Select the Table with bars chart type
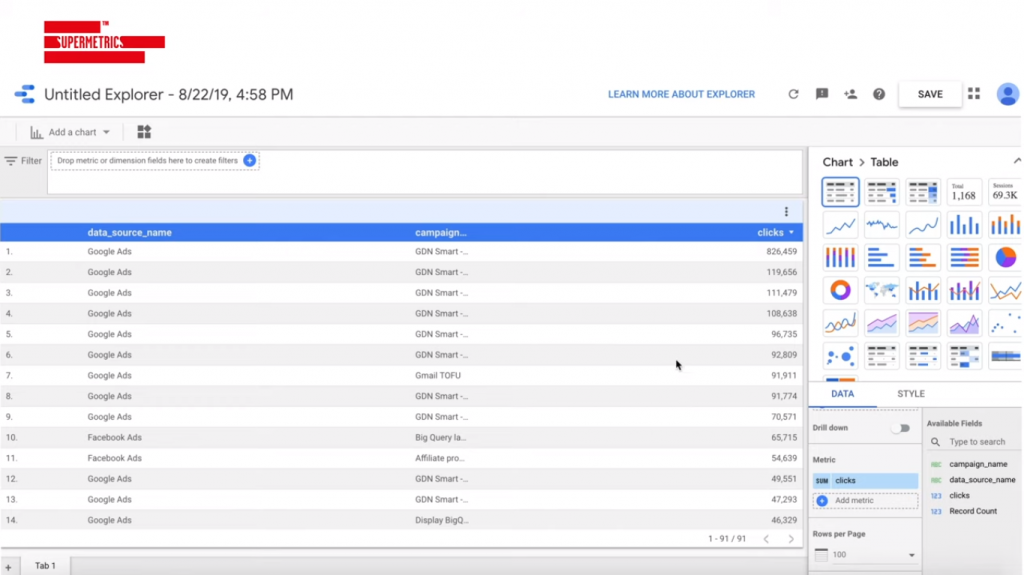This screenshot has height=575, width=1024. click(882, 193)
